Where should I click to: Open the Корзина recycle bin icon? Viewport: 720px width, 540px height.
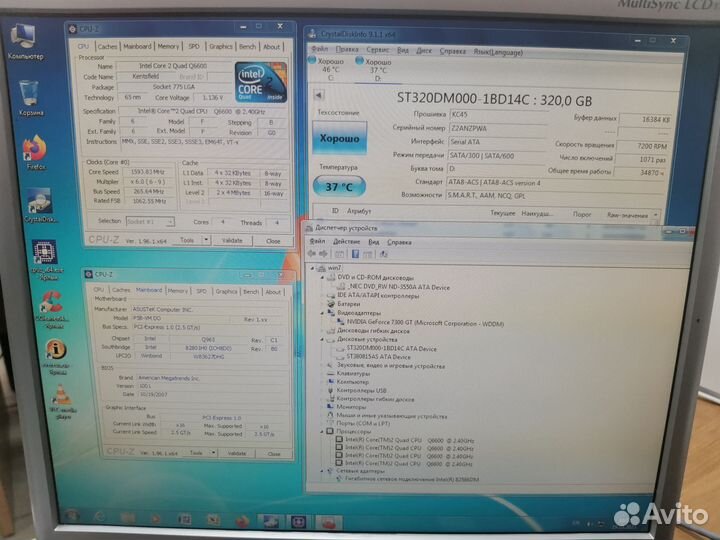30,97
